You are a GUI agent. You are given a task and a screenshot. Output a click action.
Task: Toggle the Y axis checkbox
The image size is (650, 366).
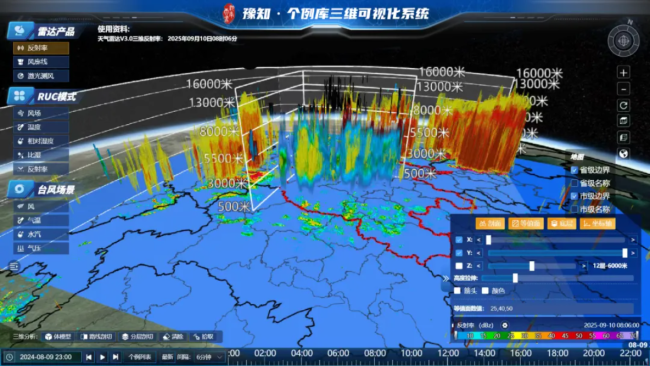tap(459, 253)
